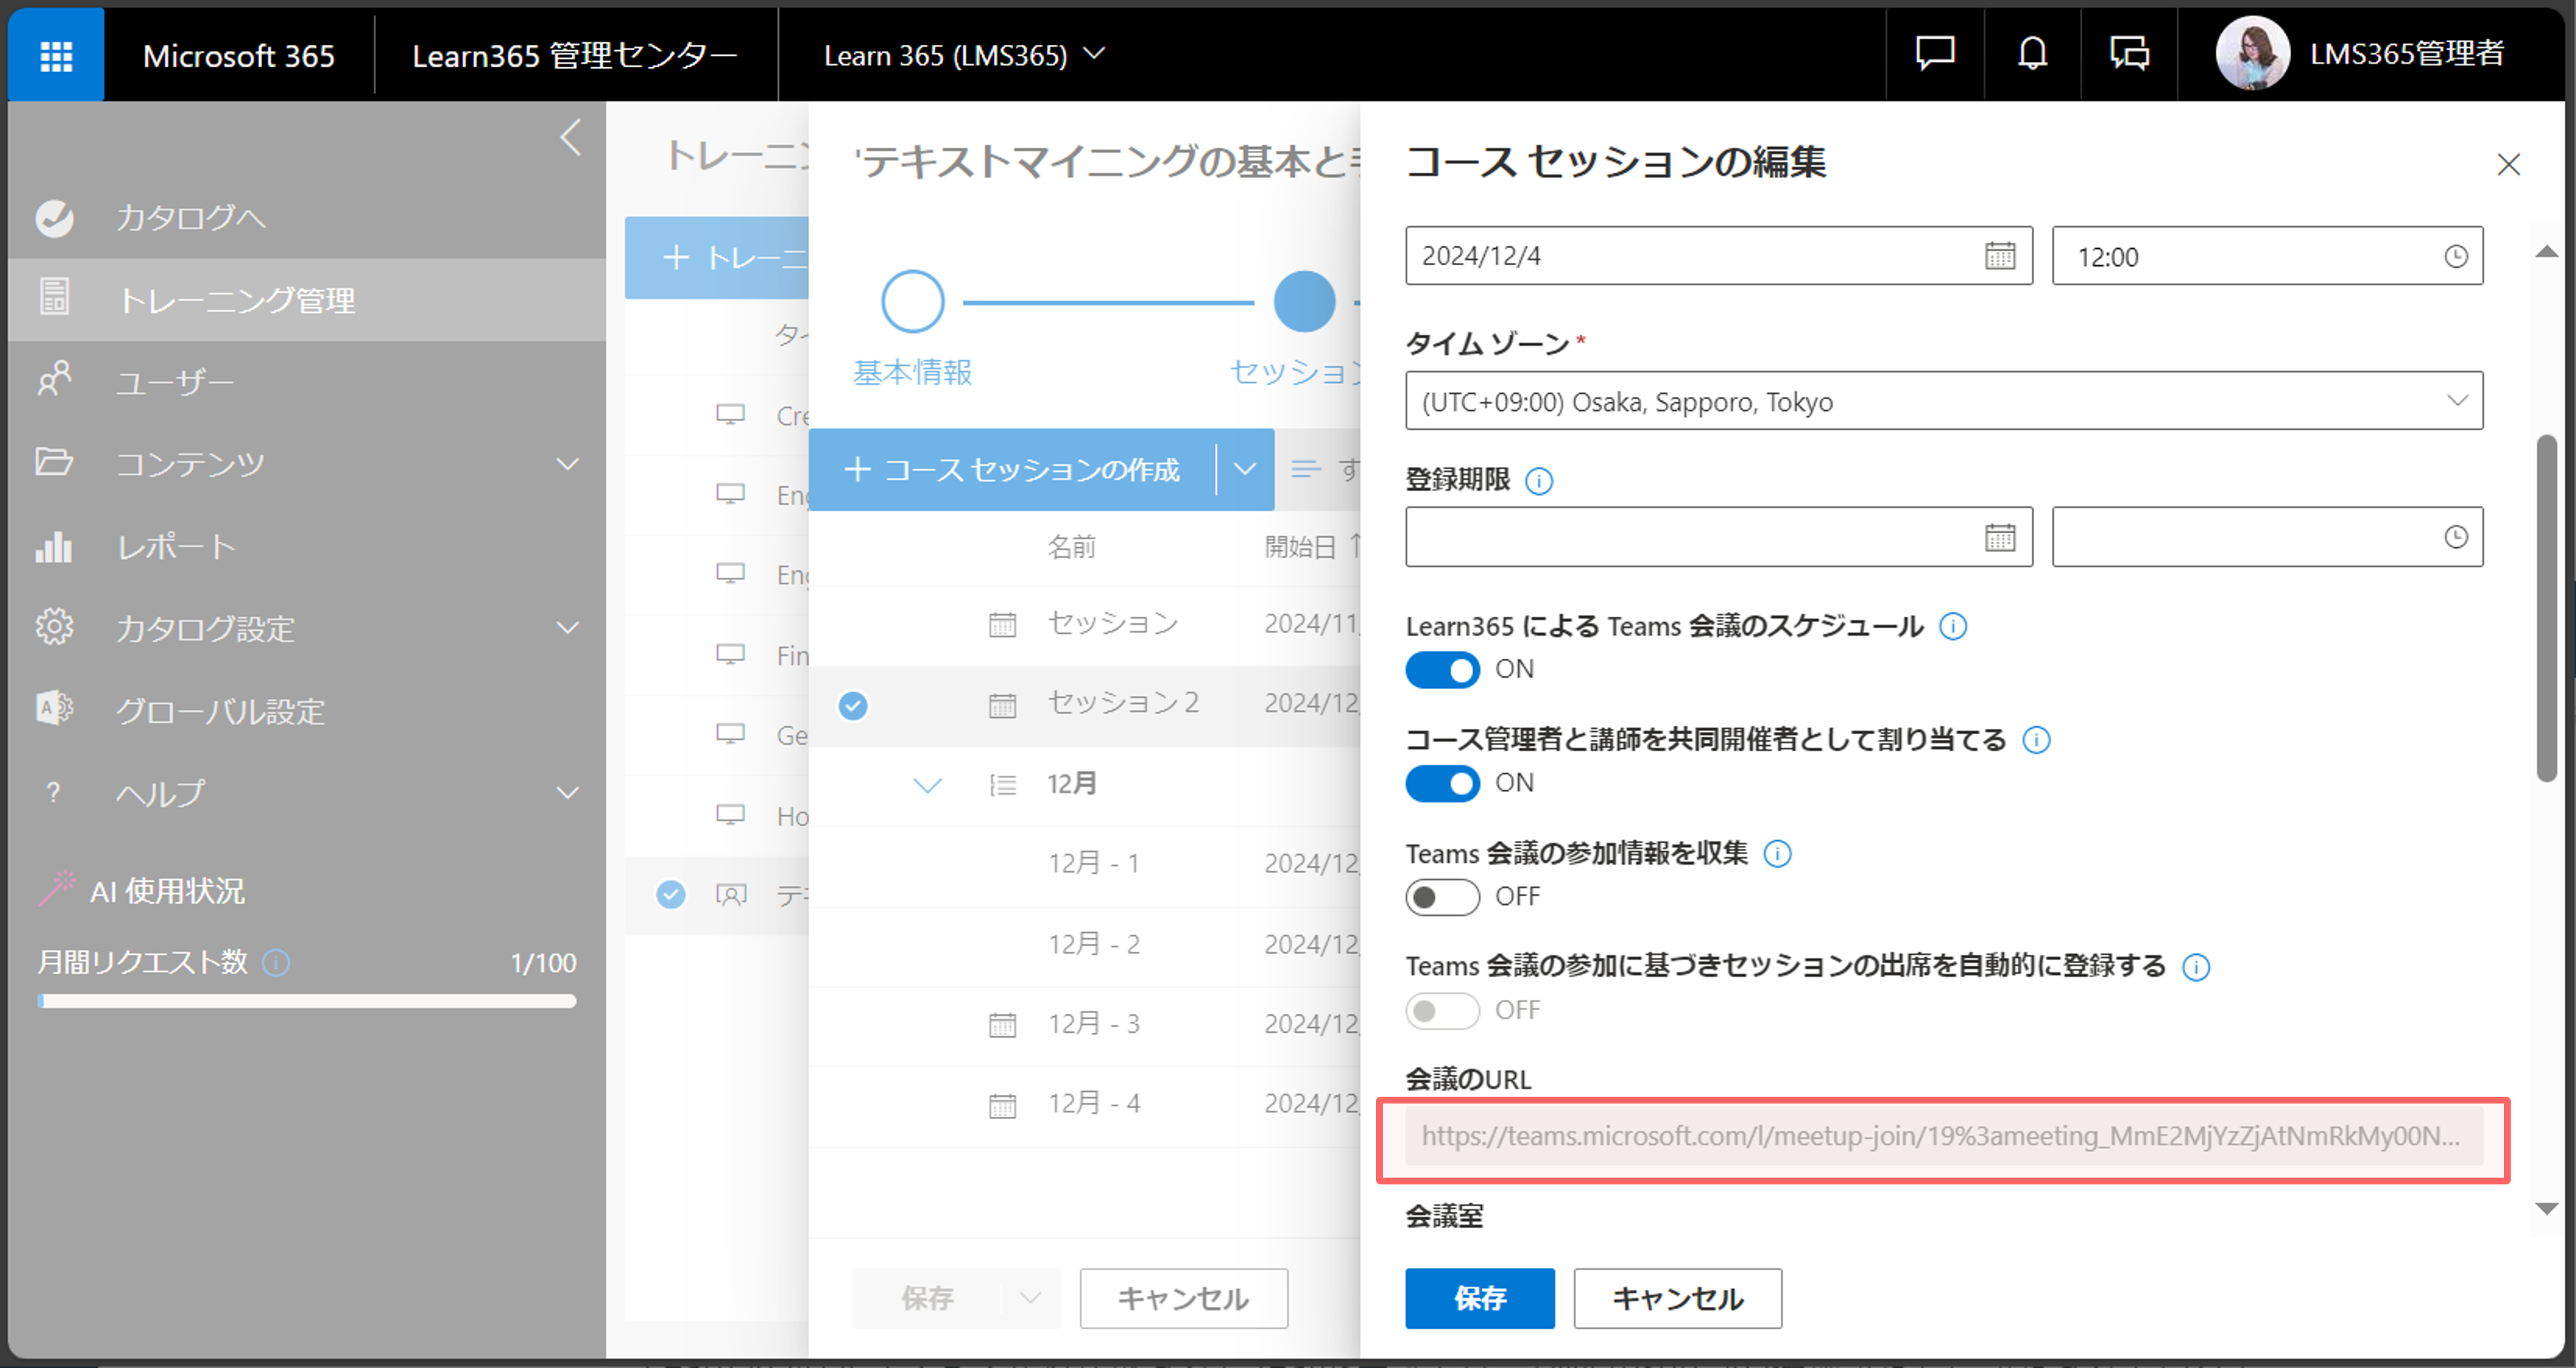Viewport: 2576px width, 1368px height.
Task: Expand the コンテンツ menu chevron
Action: click(568, 464)
